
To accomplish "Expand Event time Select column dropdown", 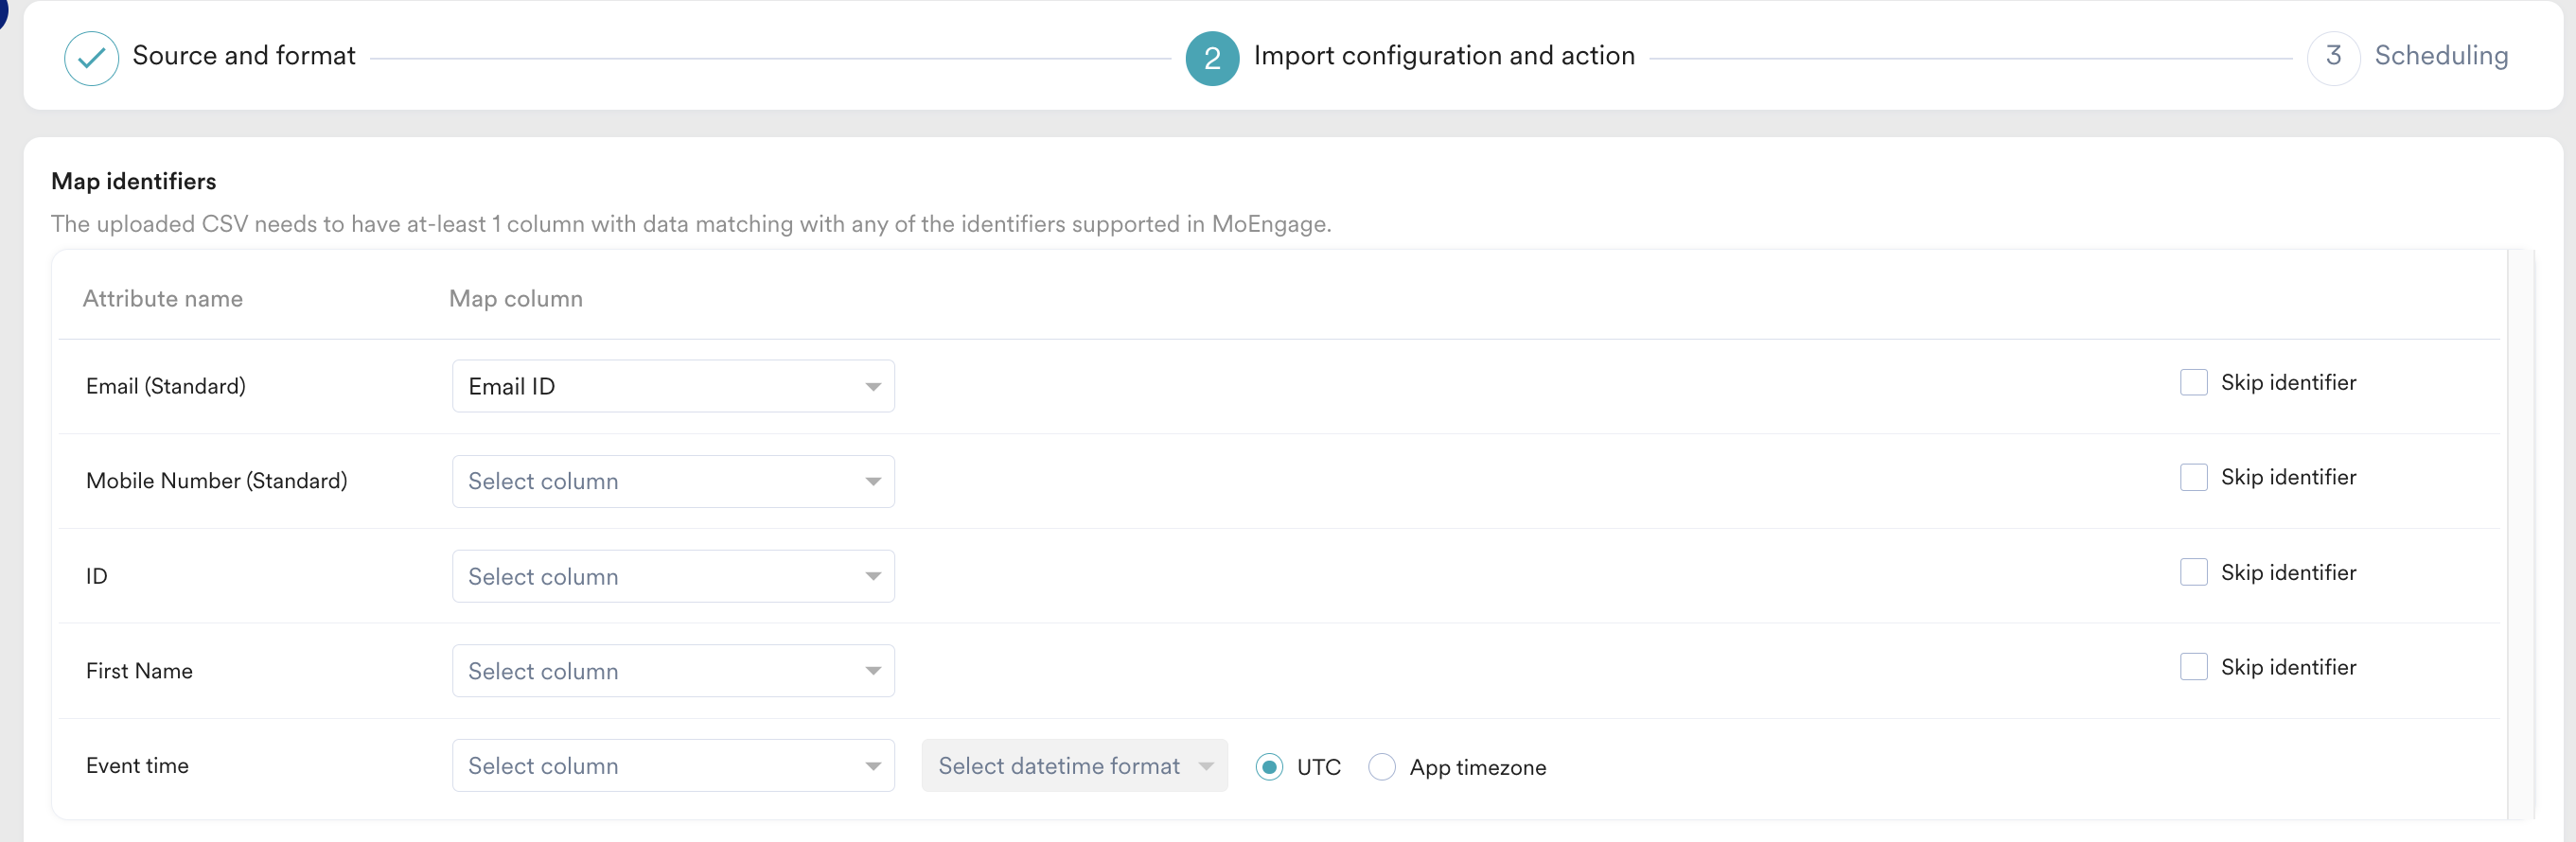I will click(x=673, y=766).
